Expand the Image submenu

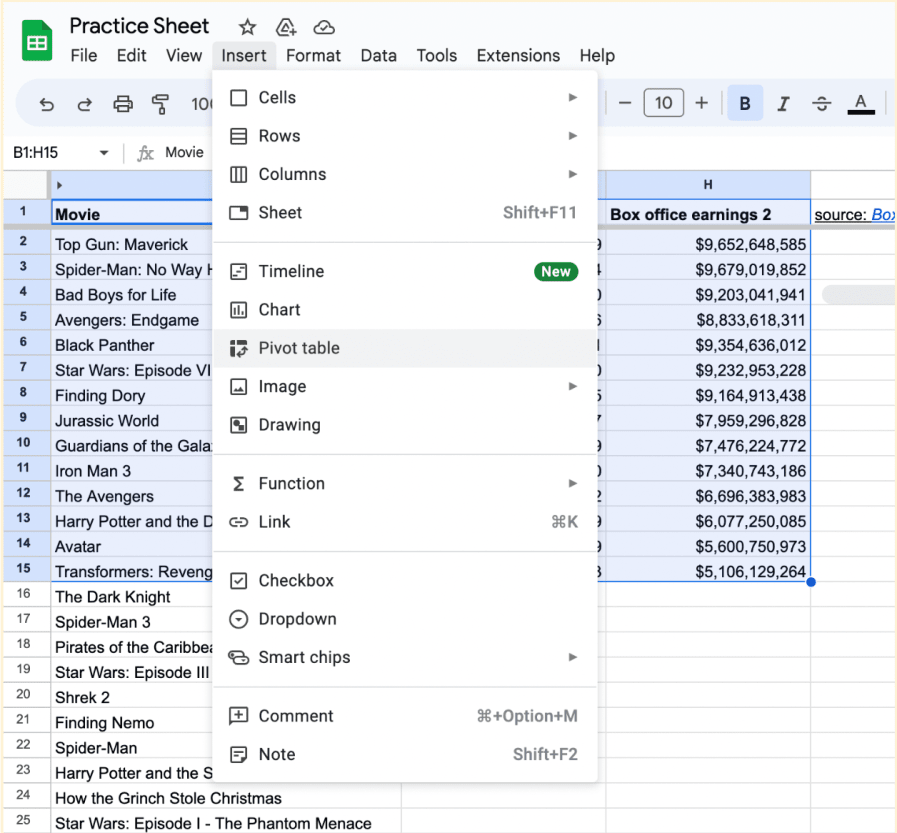(x=405, y=386)
